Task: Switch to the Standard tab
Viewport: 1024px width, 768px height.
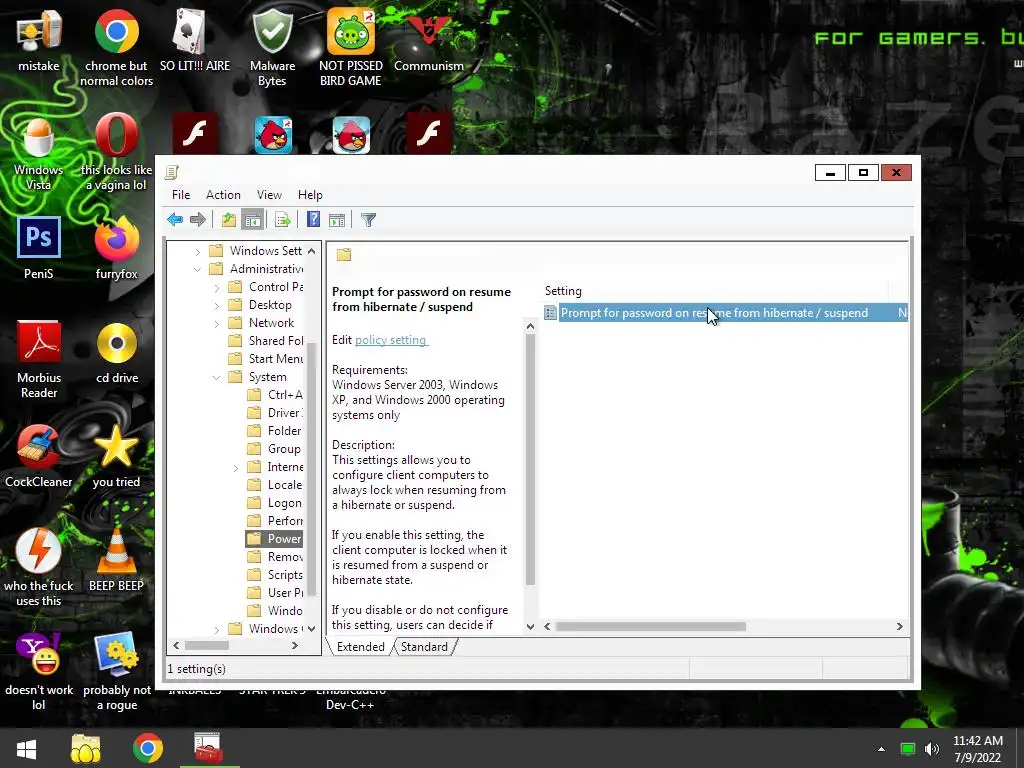Action: point(424,647)
